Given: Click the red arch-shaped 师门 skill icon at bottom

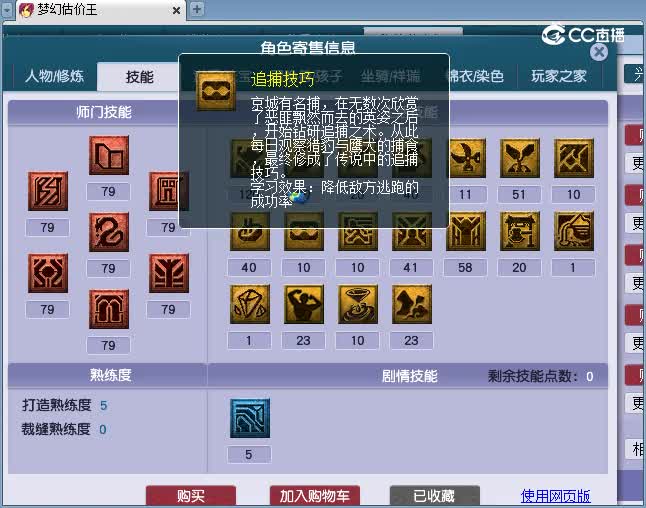Looking at the screenshot, I should pos(109,309).
